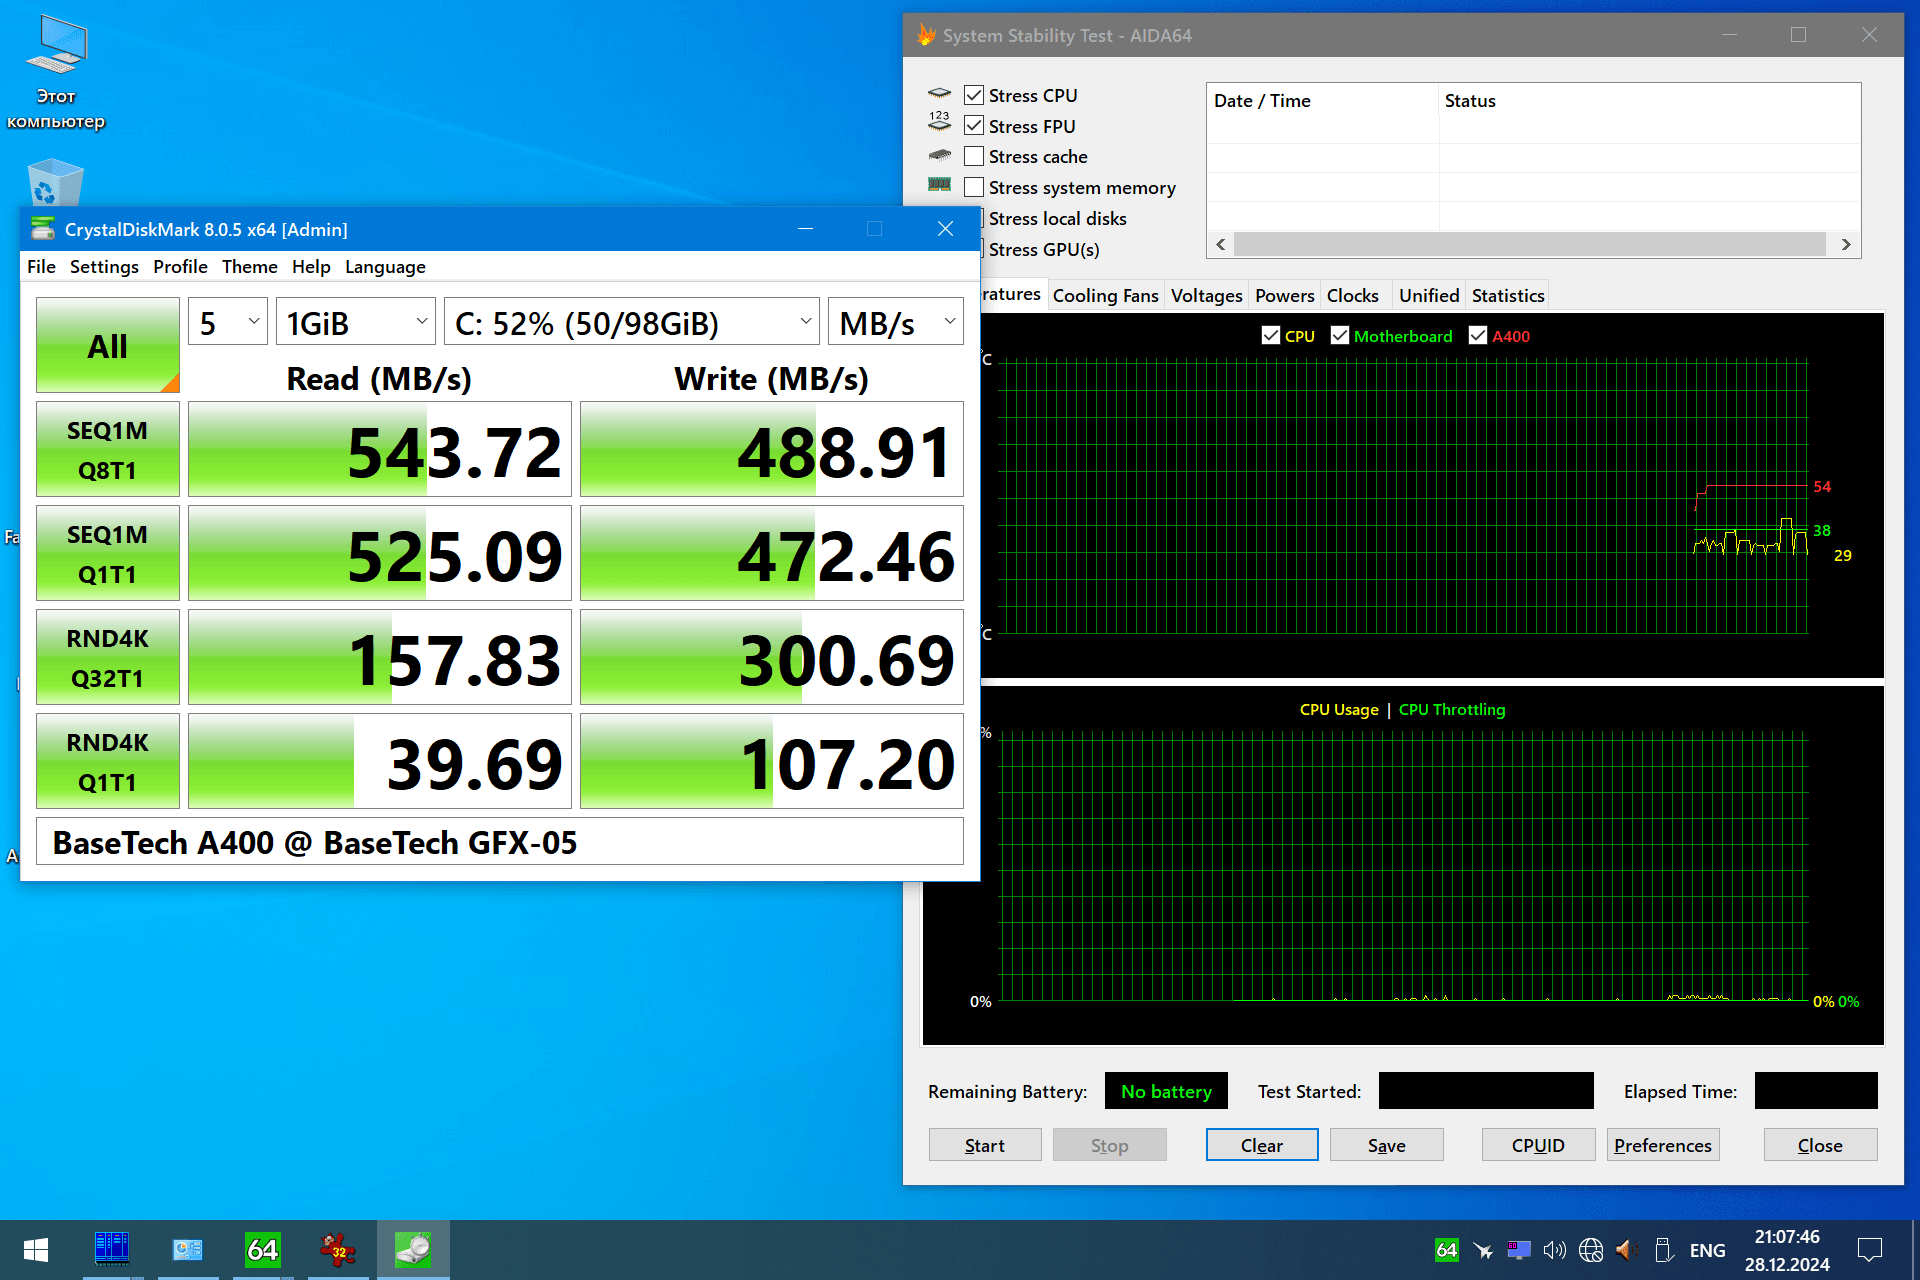Open the Control Panel taskbar icon
The image size is (1920, 1280).
pyautogui.click(x=187, y=1249)
